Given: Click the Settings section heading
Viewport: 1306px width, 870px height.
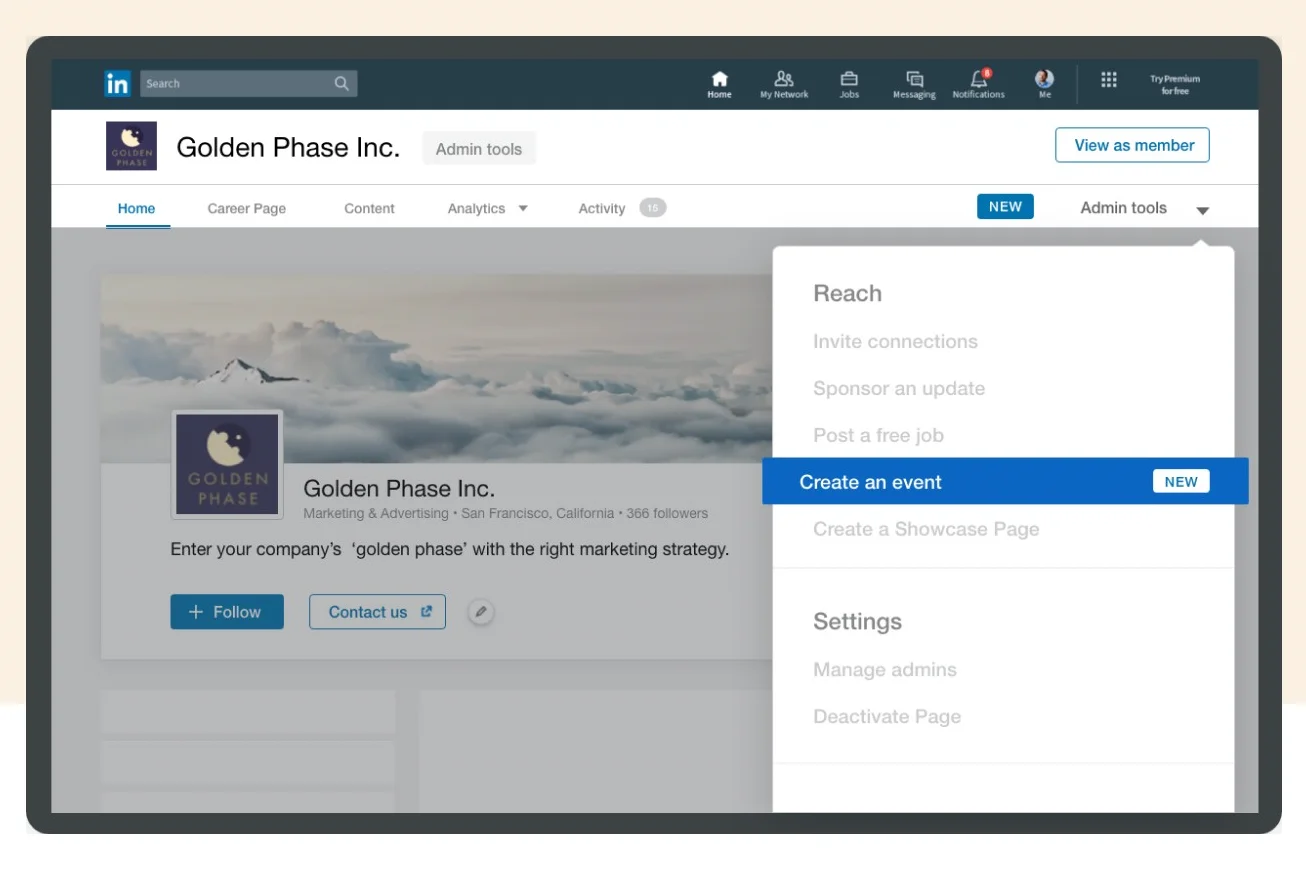Looking at the screenshot, I should coord(858,621).
